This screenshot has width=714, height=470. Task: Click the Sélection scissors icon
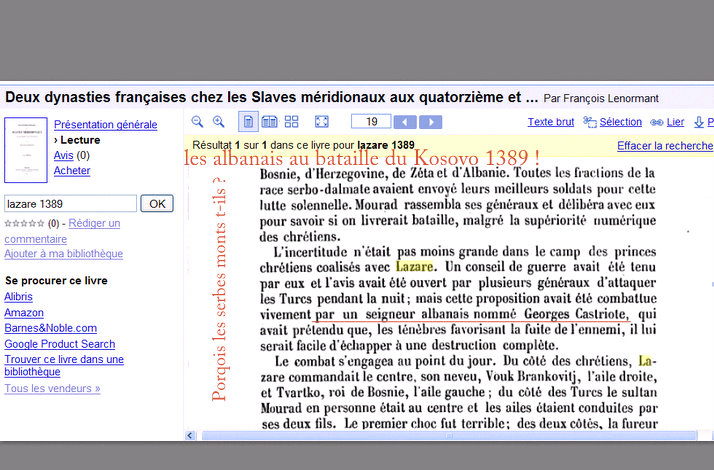click(590, 122)
